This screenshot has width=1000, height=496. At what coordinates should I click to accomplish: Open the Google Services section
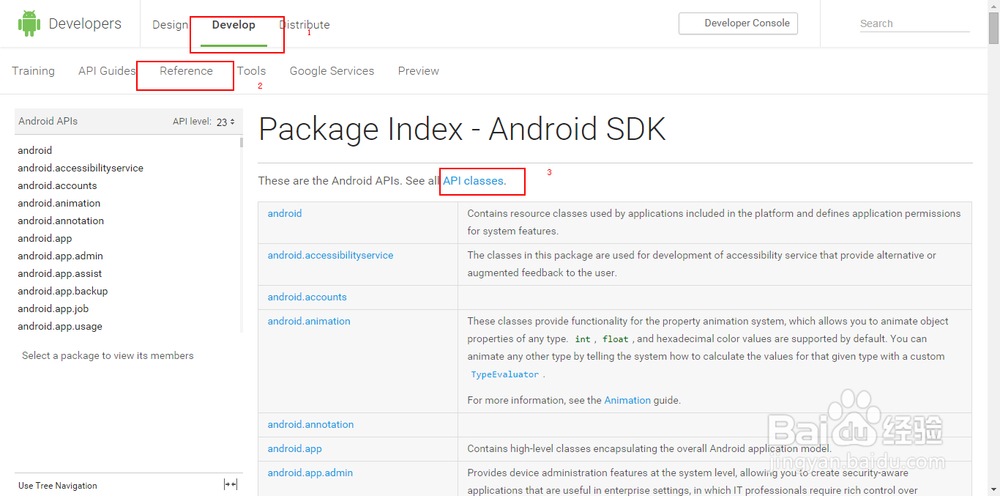point(331,71)
